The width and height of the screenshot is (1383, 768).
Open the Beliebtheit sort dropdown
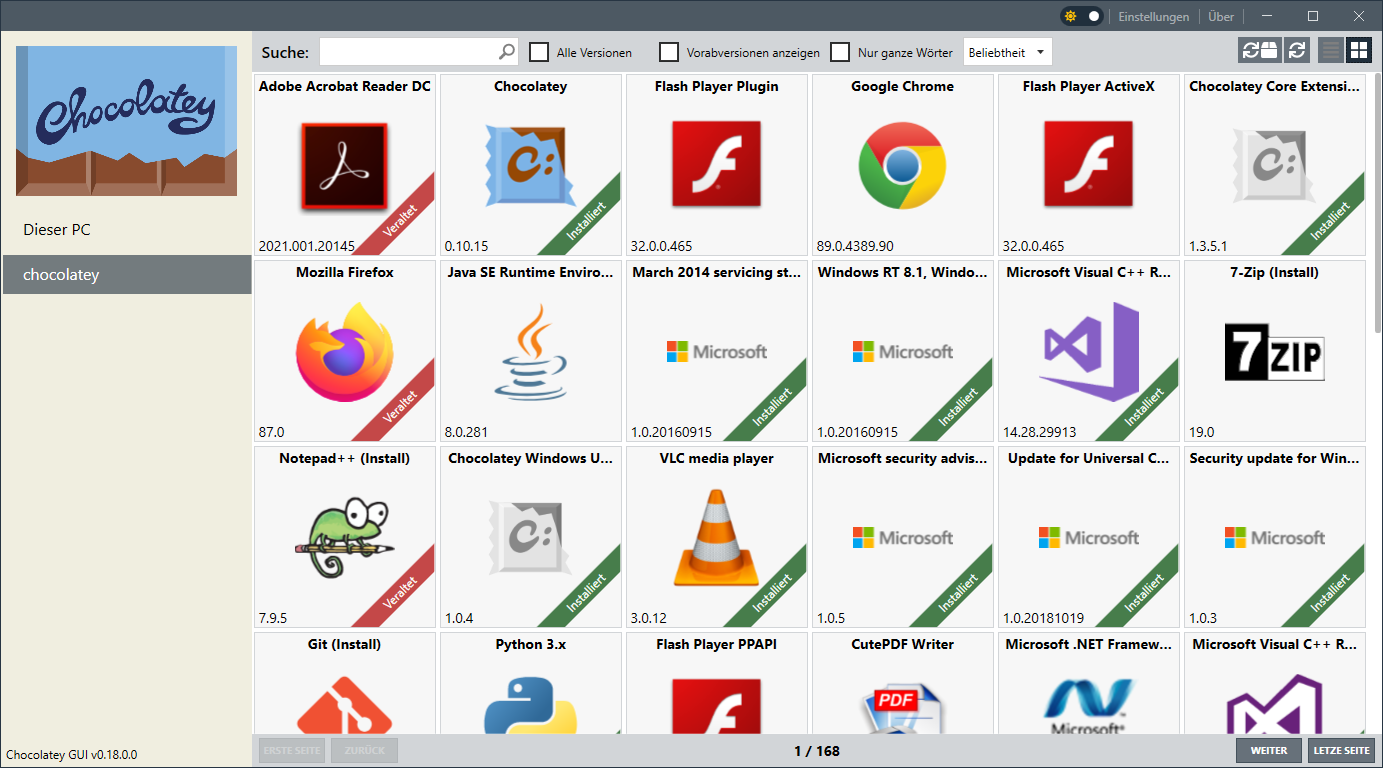(x=1008, y=52)
